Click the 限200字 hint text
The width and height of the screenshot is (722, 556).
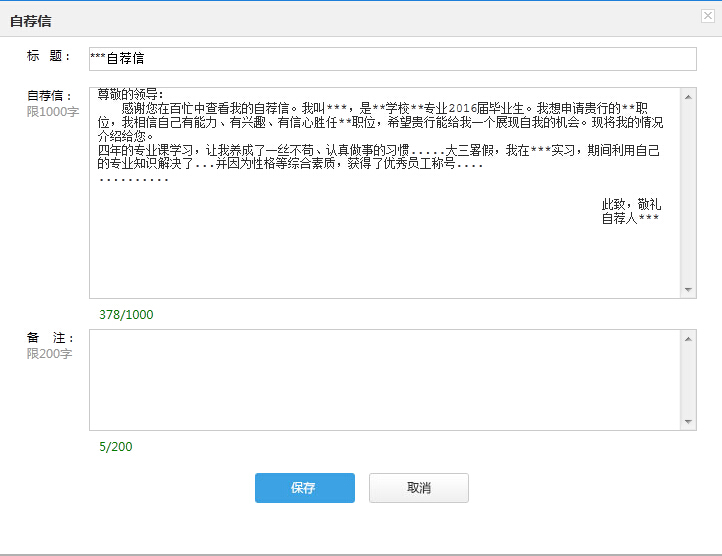click(x=50, y=354)
